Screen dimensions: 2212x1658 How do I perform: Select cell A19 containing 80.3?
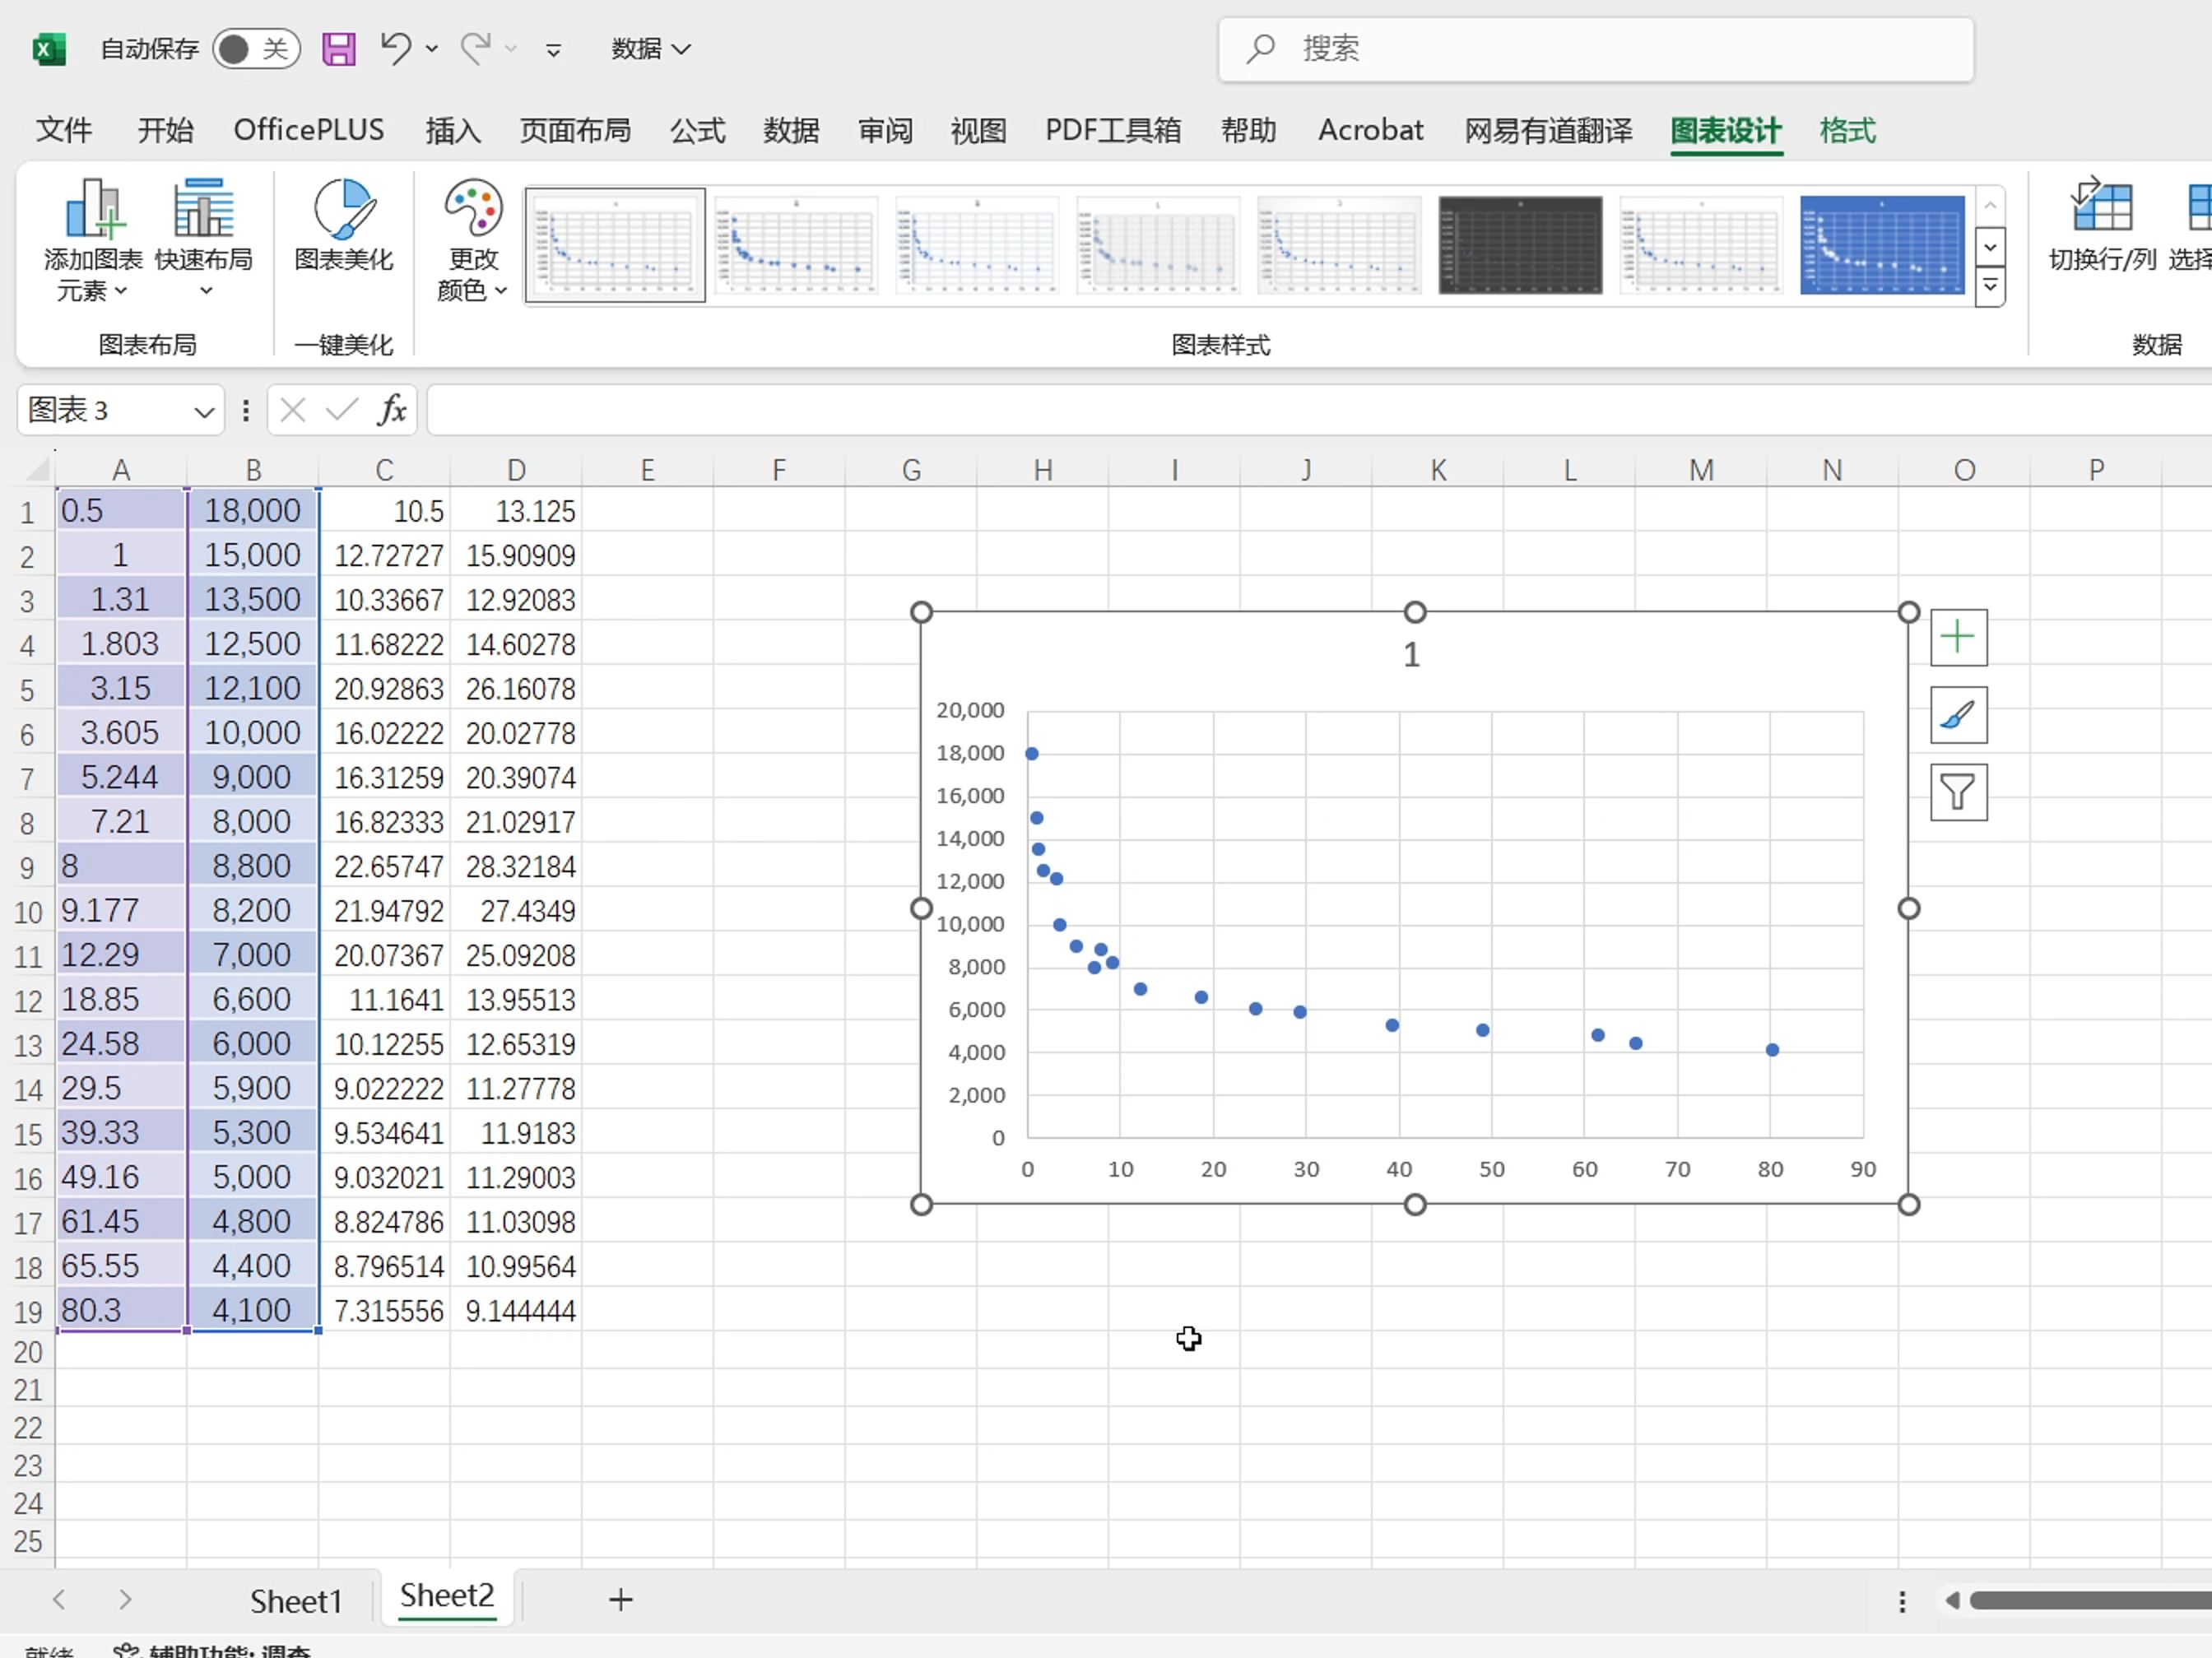click(121, 1310)
